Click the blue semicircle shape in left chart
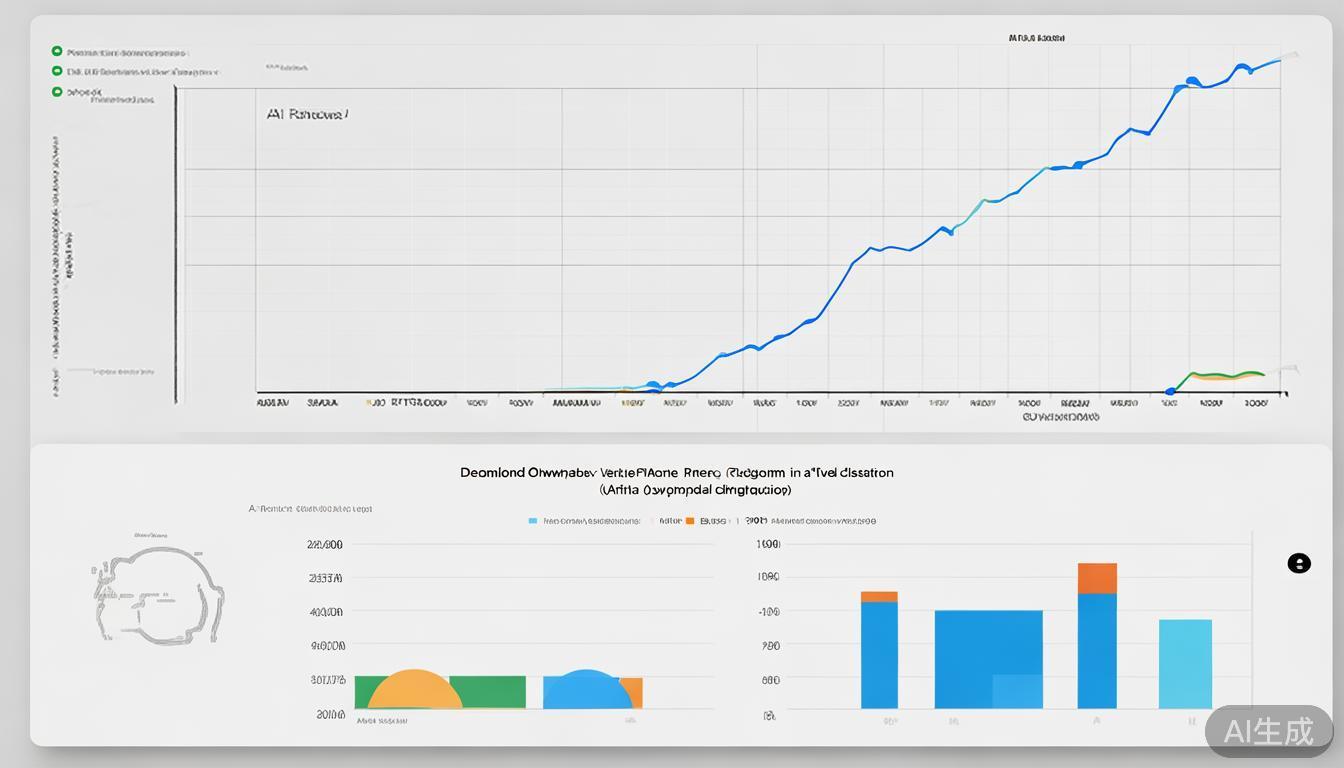This screenshot has width=1344, height=768. (587, 690)
